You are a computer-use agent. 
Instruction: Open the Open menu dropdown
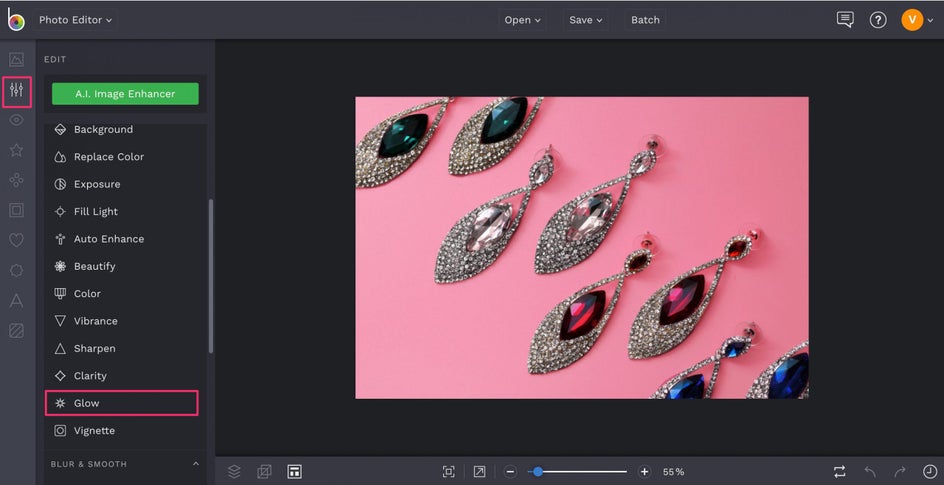(523, 20)
